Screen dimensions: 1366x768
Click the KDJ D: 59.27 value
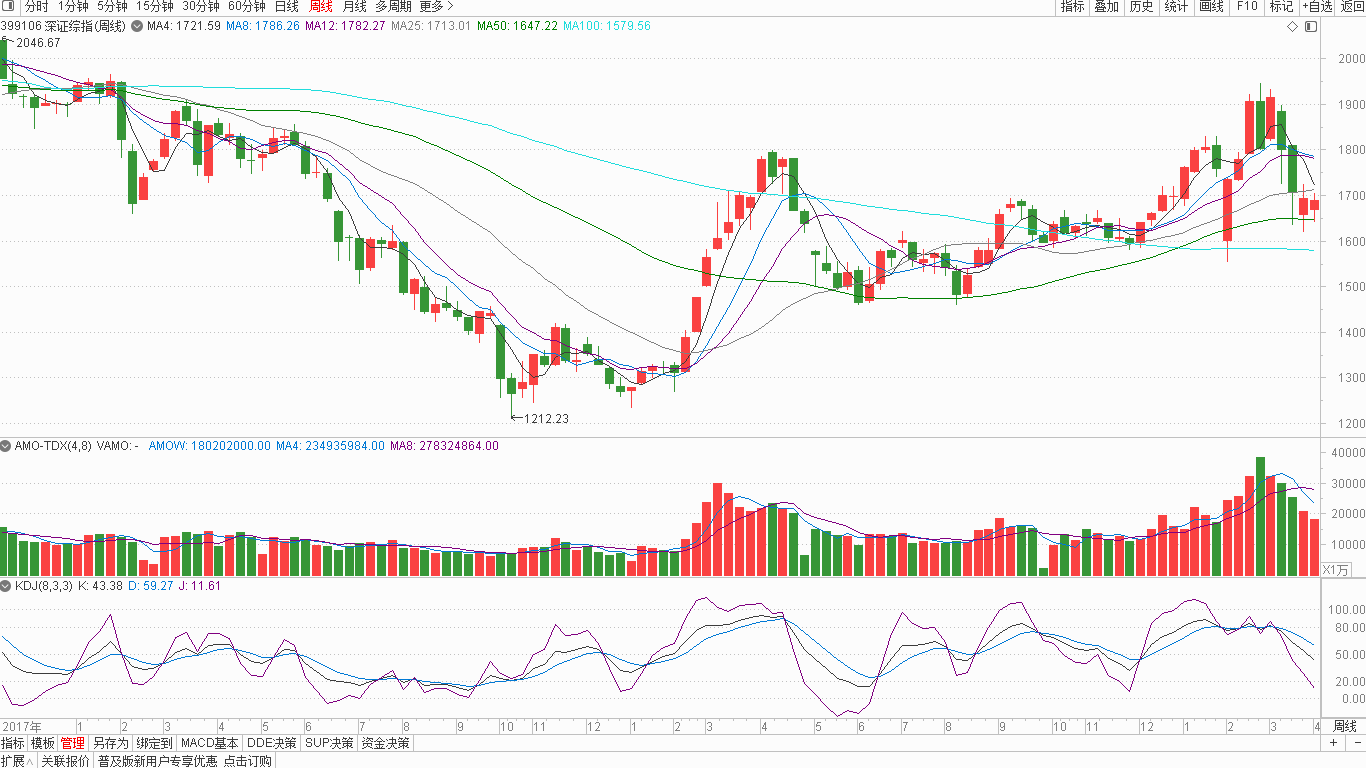[x=151, y=586]
